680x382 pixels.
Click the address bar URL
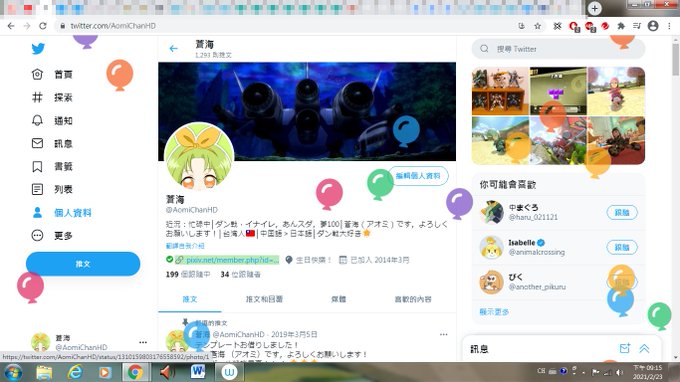pyautogui.click(x=113, y=26)
